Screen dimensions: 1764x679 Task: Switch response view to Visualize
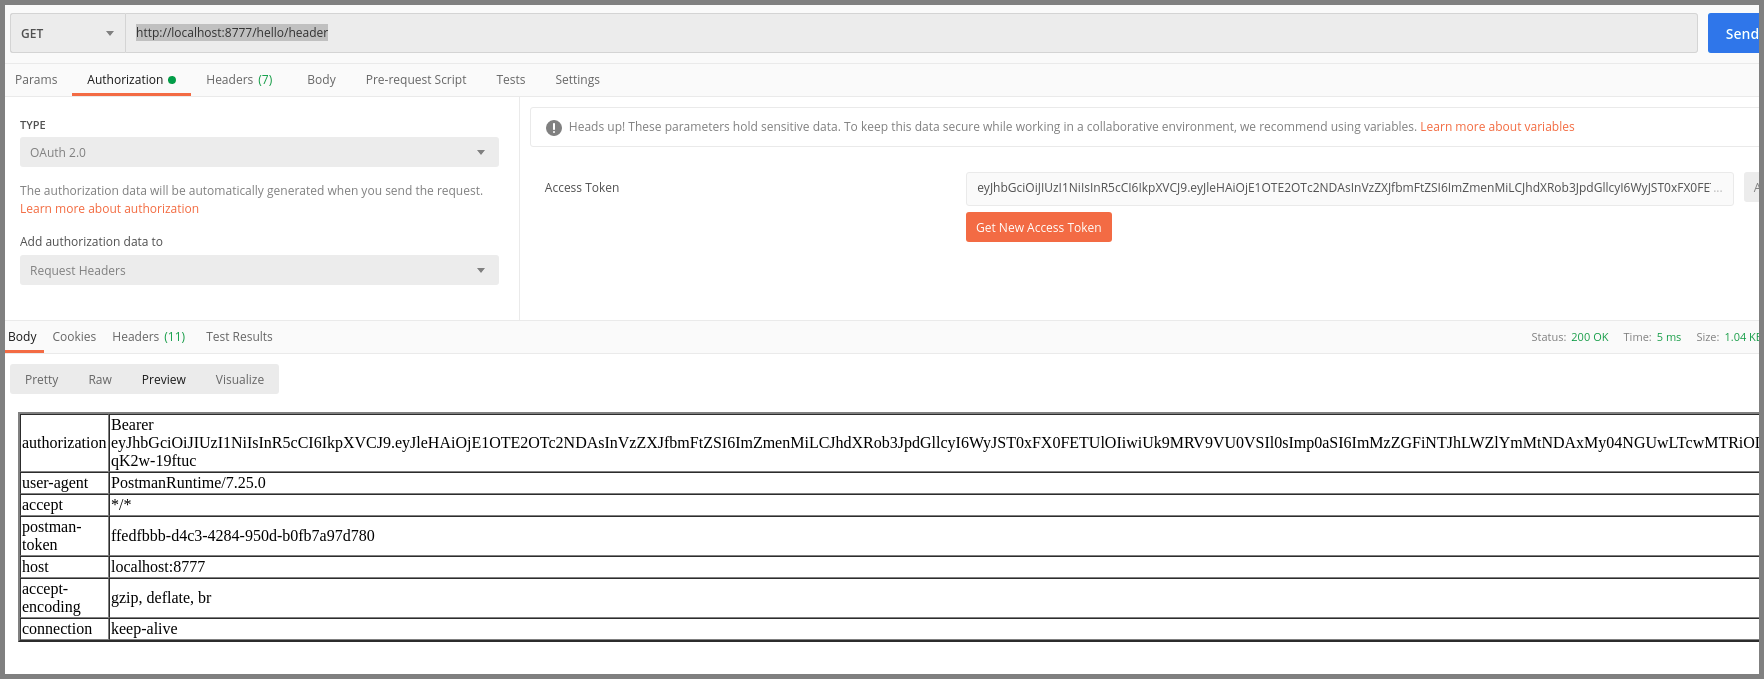coord(240,380)
